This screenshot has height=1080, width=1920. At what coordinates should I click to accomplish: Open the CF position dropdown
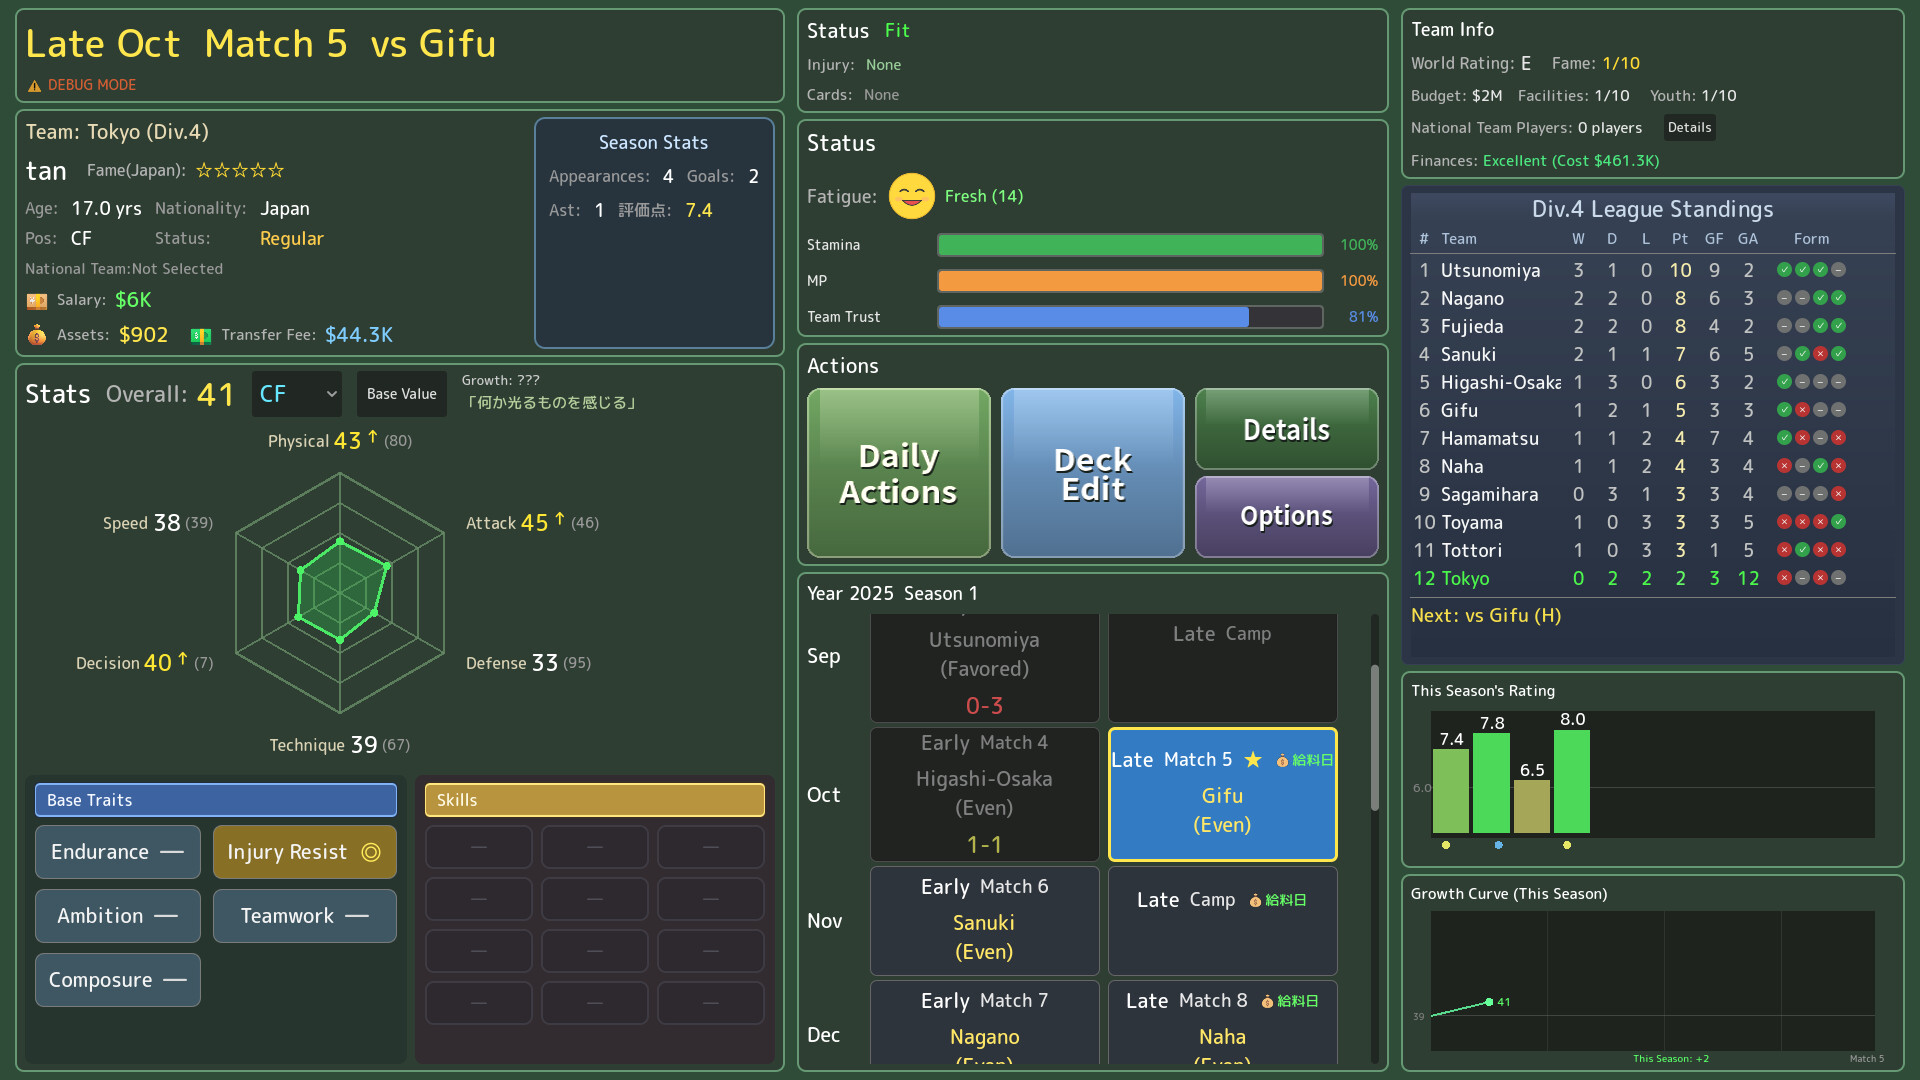[x=297, y=394]
